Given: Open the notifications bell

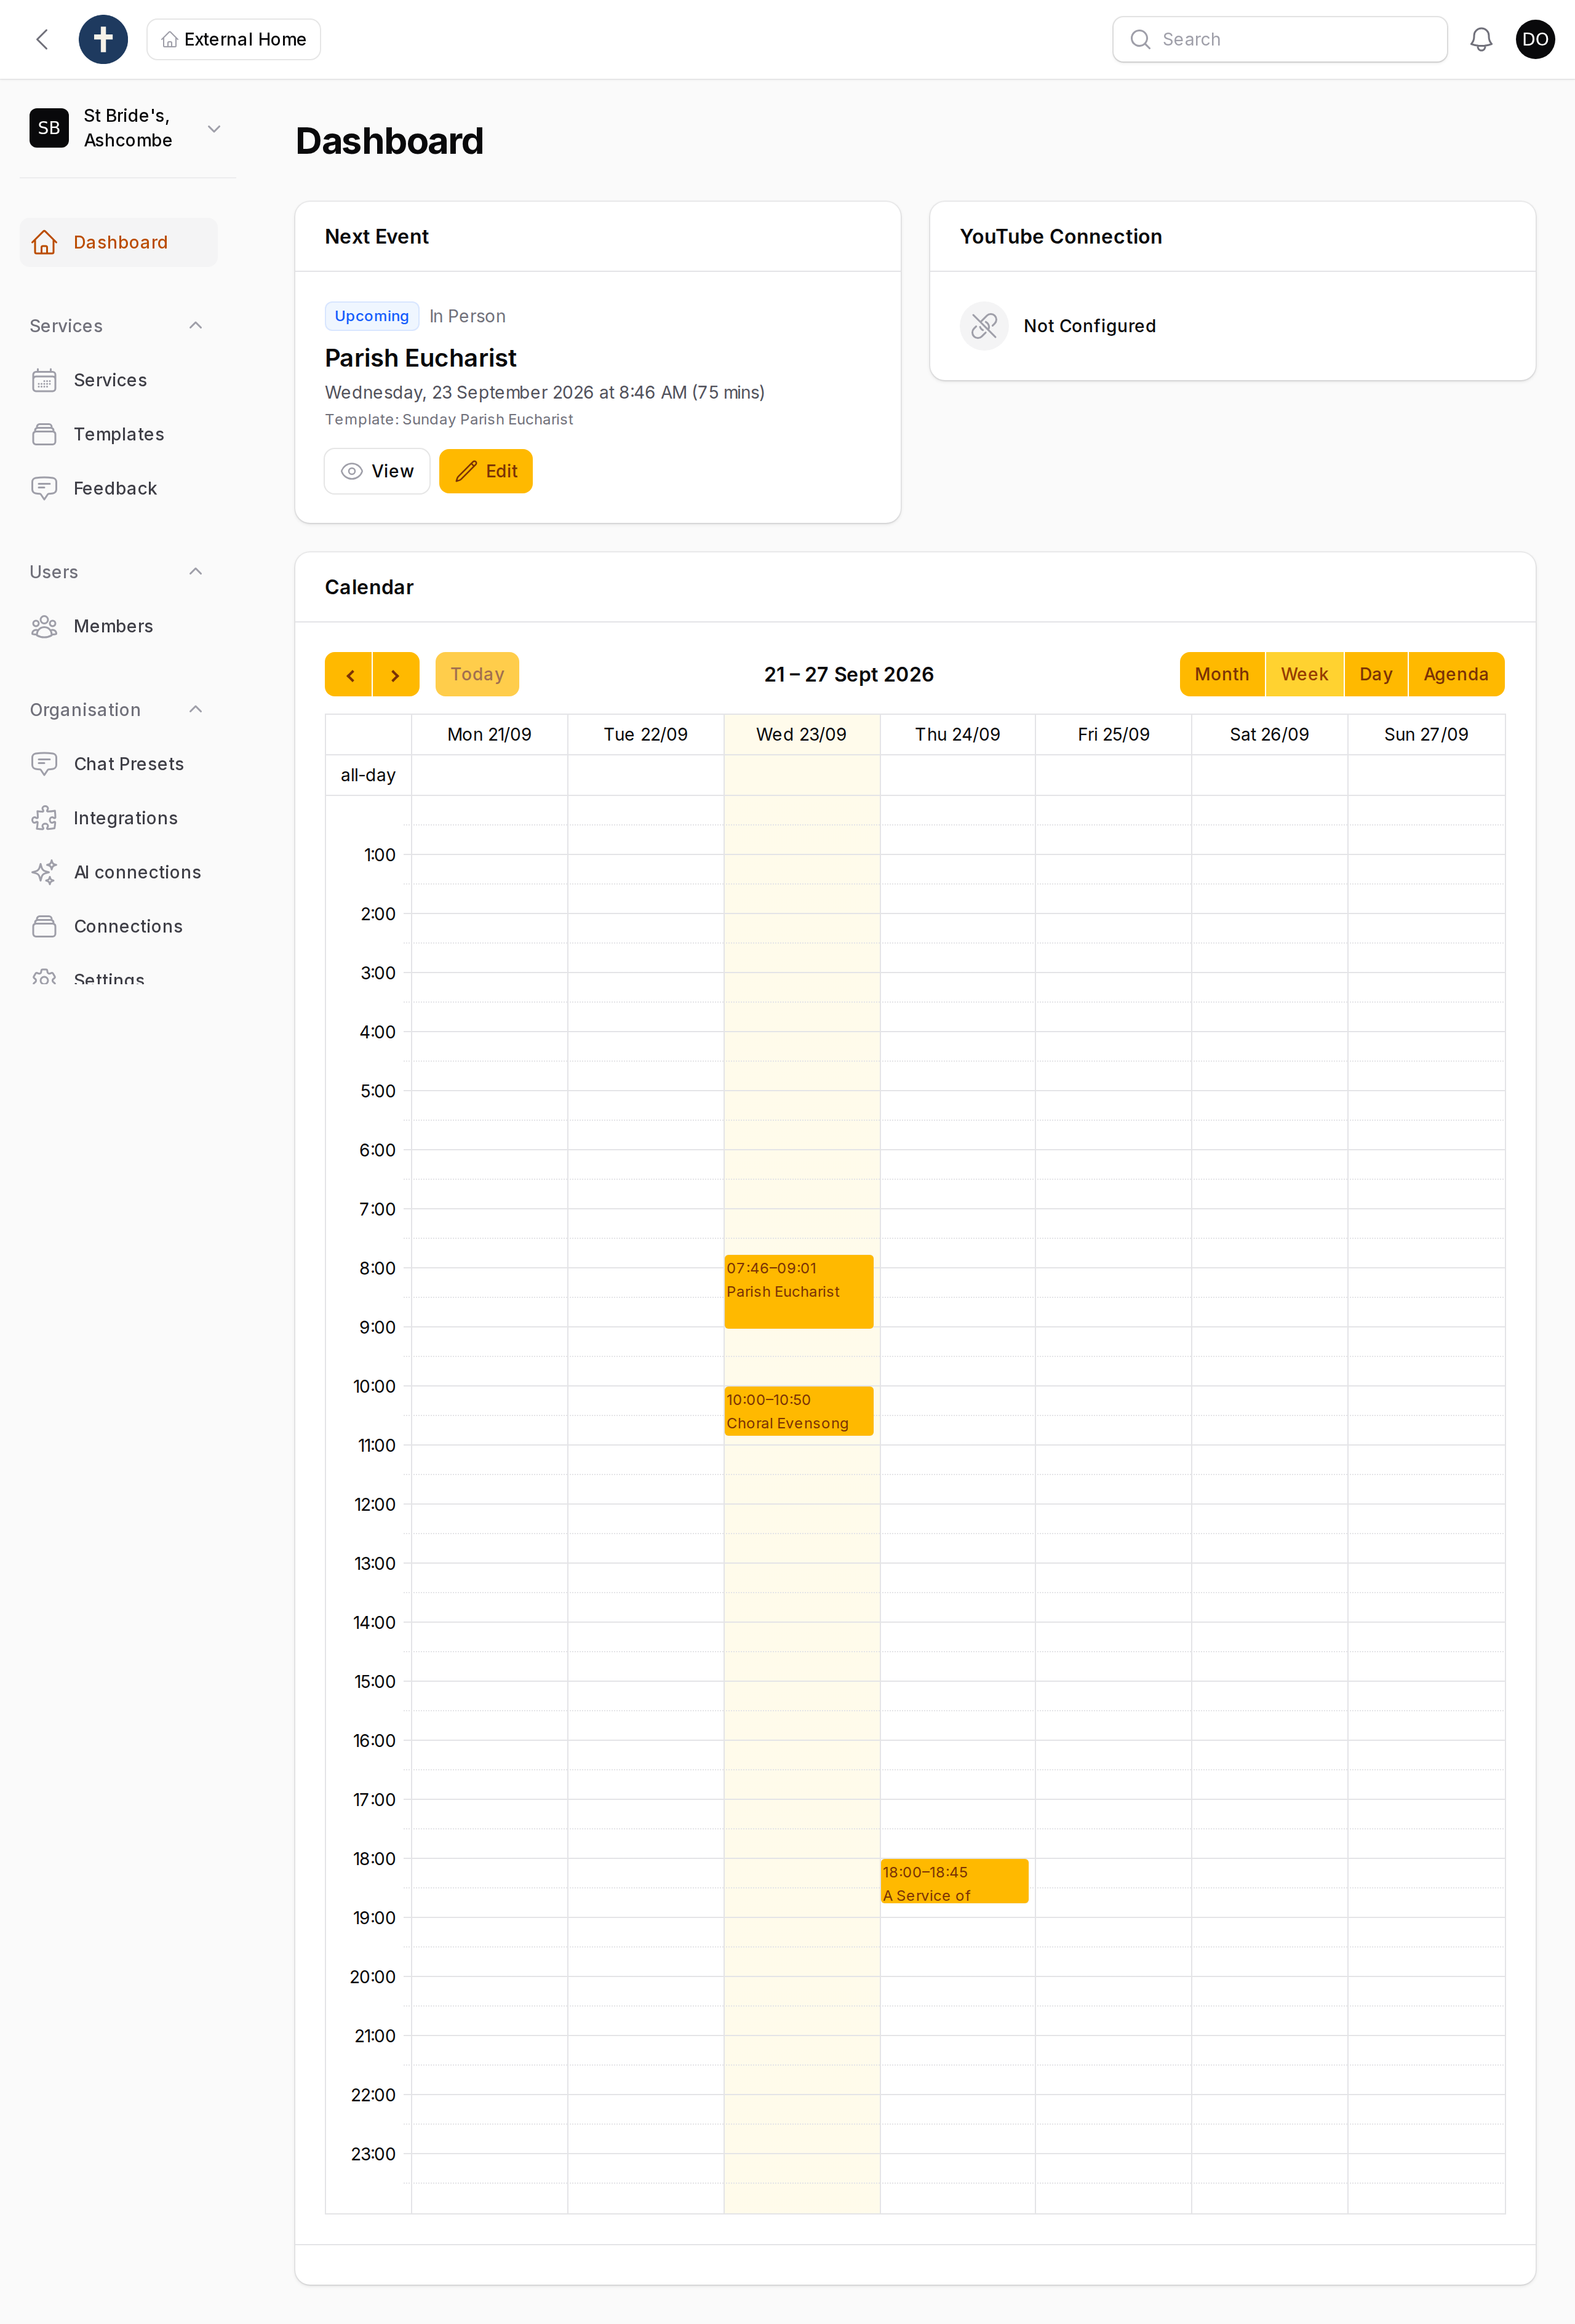Looking at the screenshot, I should pos(1481,39).
